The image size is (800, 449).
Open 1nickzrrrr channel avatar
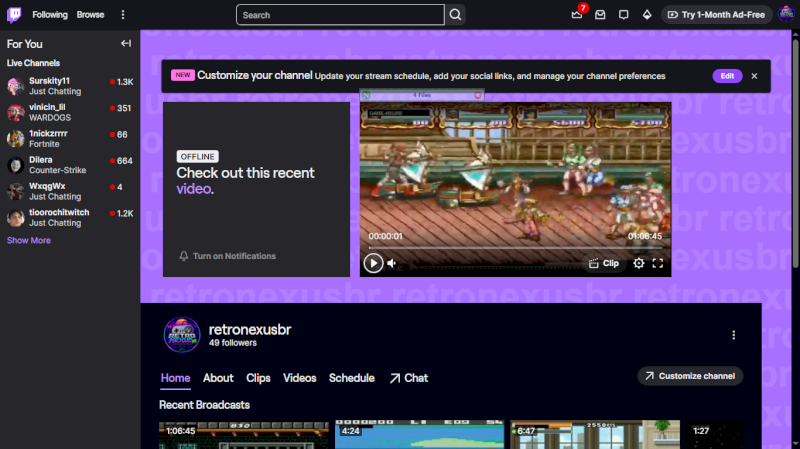(x=16, y=139)
